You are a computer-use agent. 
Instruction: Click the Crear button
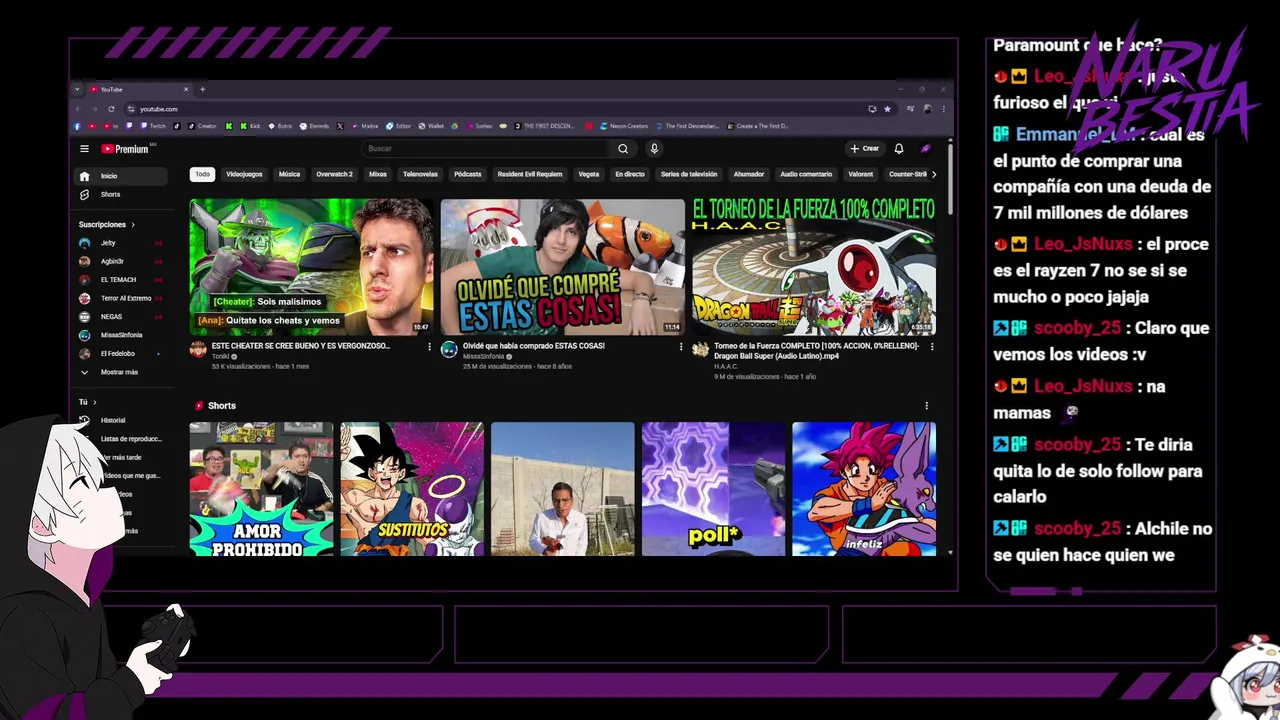pos(864,149)
